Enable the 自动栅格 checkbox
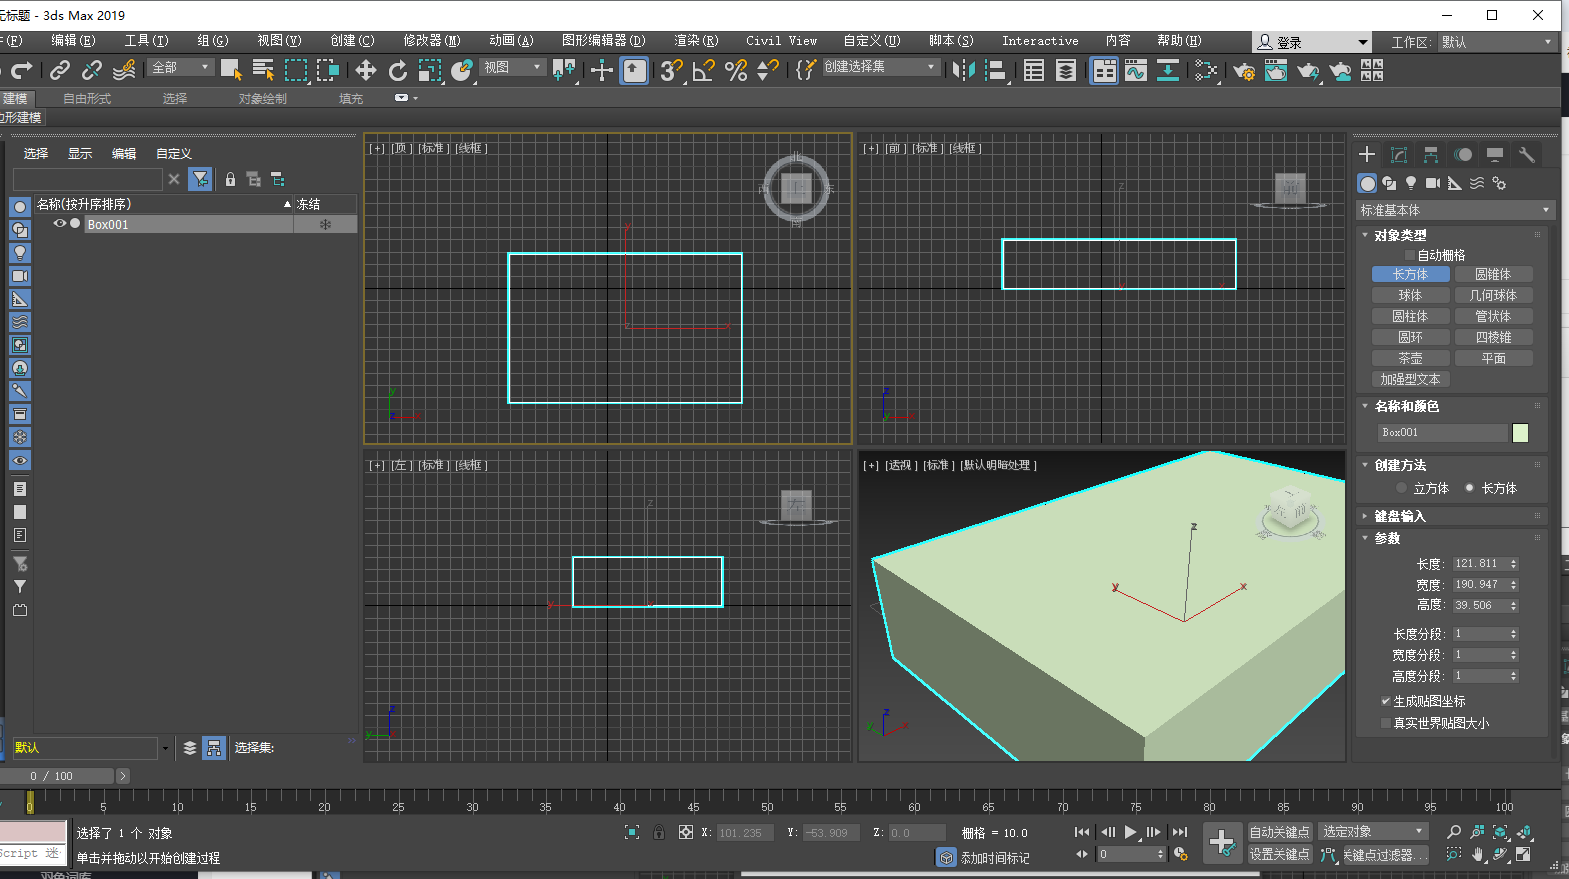 (1410, 255)
